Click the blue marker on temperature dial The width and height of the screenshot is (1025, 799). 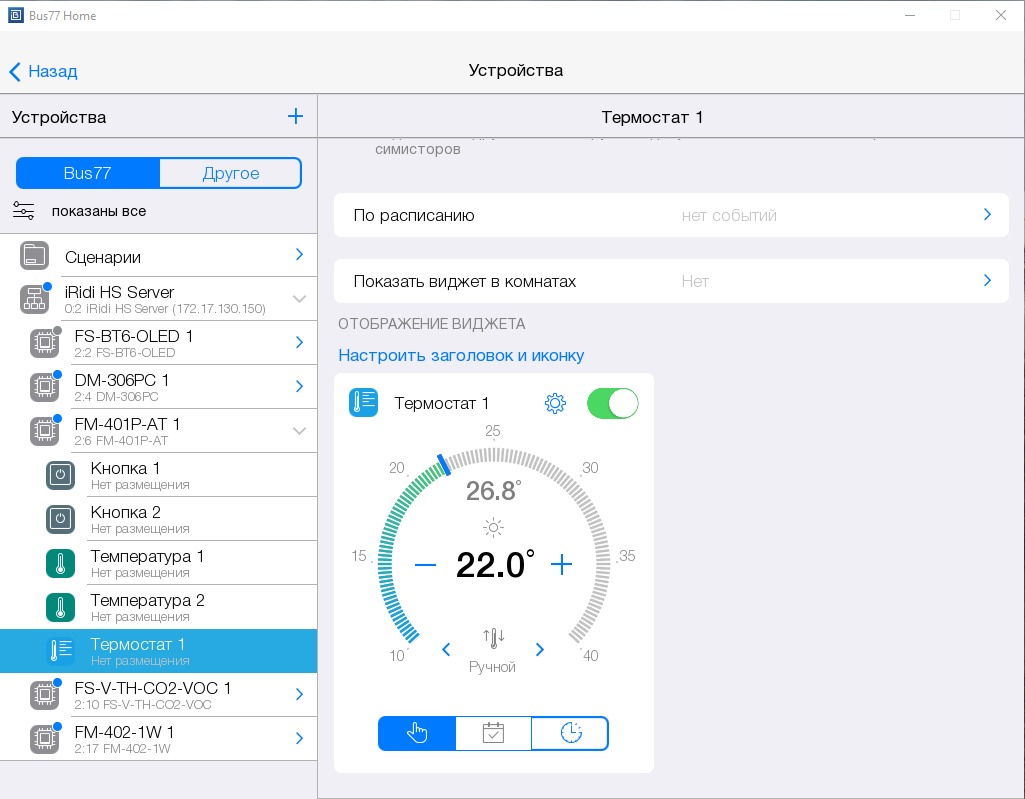442,465
